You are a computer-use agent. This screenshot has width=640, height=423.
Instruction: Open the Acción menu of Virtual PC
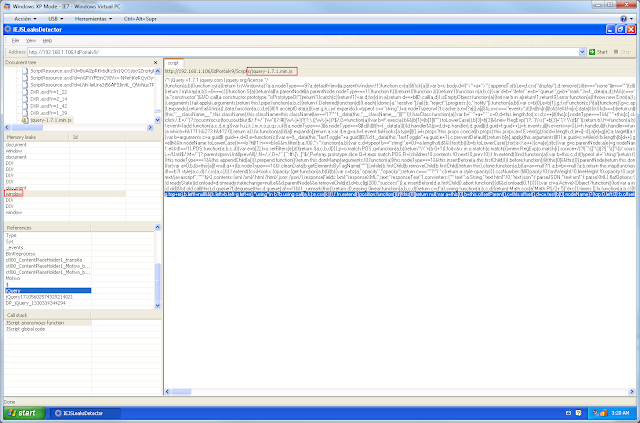[x=25, y=19]
